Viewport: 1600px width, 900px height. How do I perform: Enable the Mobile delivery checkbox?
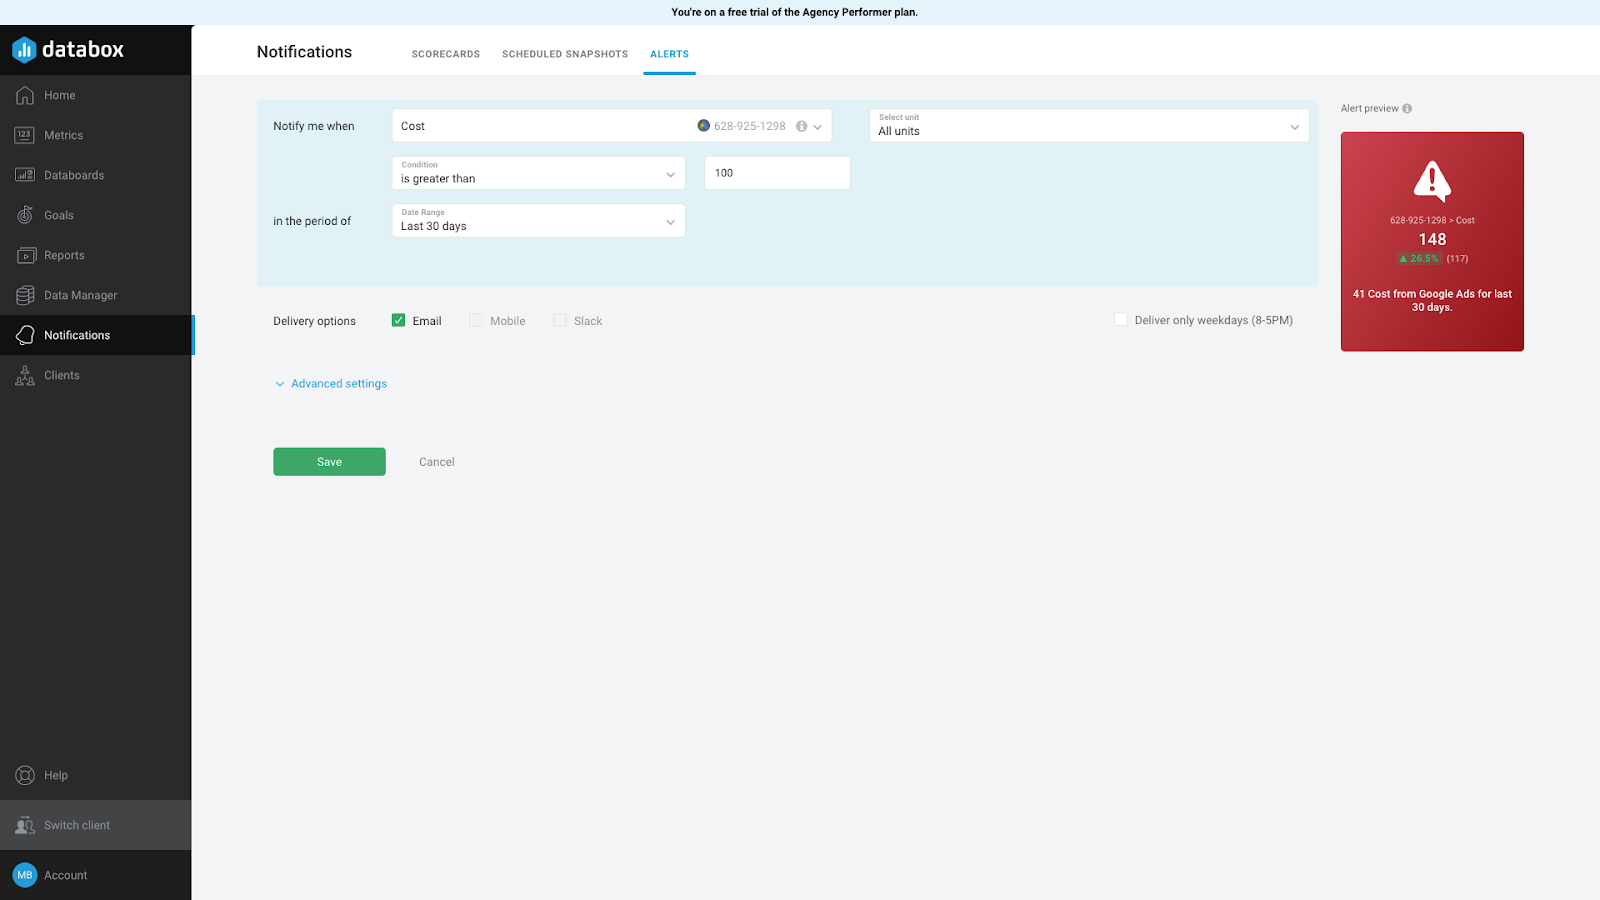point(476,320)
